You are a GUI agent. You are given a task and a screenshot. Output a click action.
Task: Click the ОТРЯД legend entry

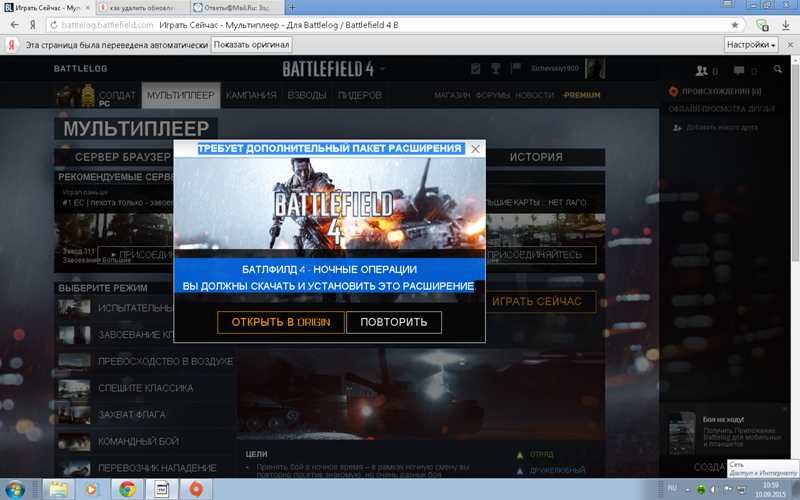point(541,455)
